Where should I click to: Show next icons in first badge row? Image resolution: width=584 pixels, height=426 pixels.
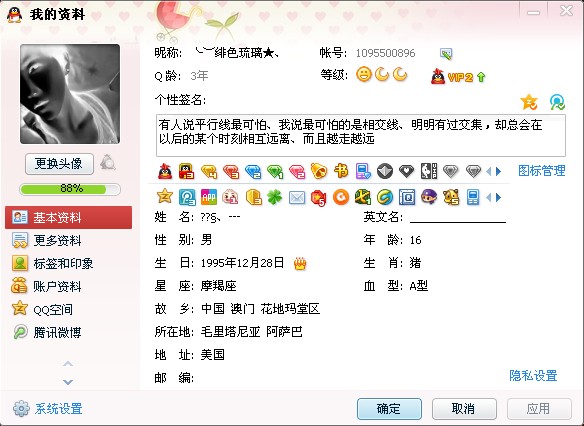[499, 172]
